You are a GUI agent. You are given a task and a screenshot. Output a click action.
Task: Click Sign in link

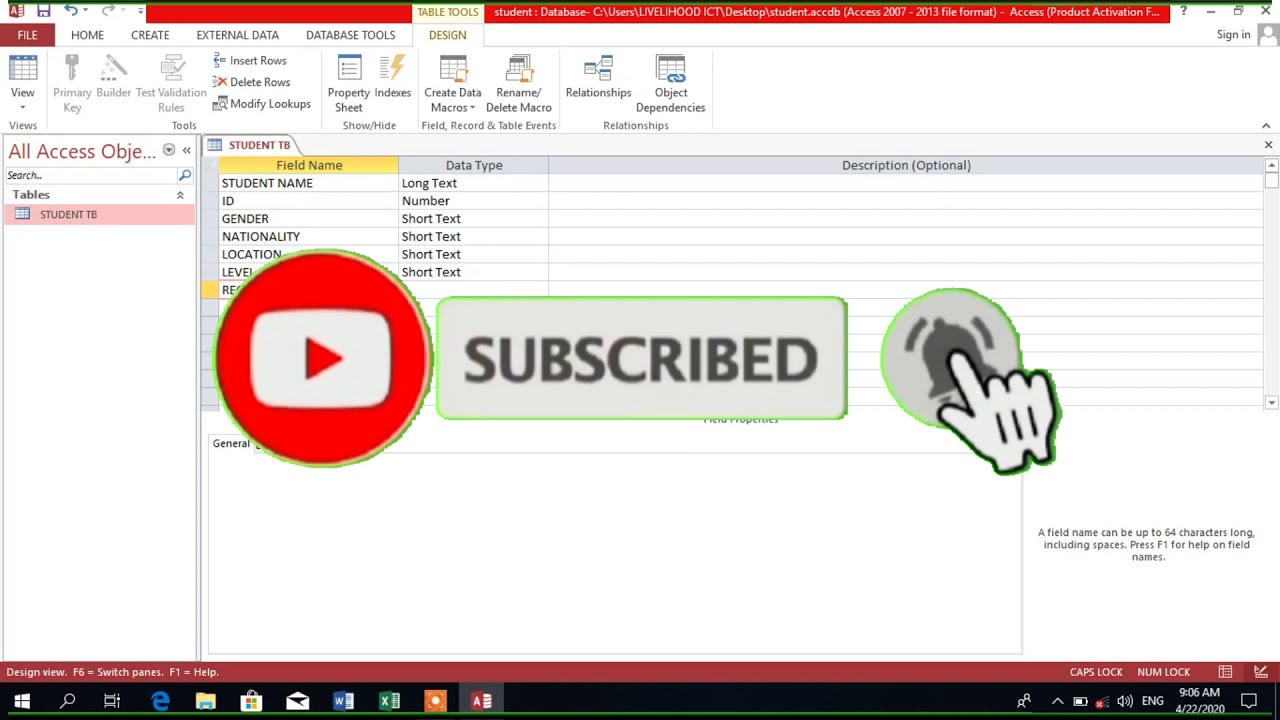click(x=1233, y=35)
